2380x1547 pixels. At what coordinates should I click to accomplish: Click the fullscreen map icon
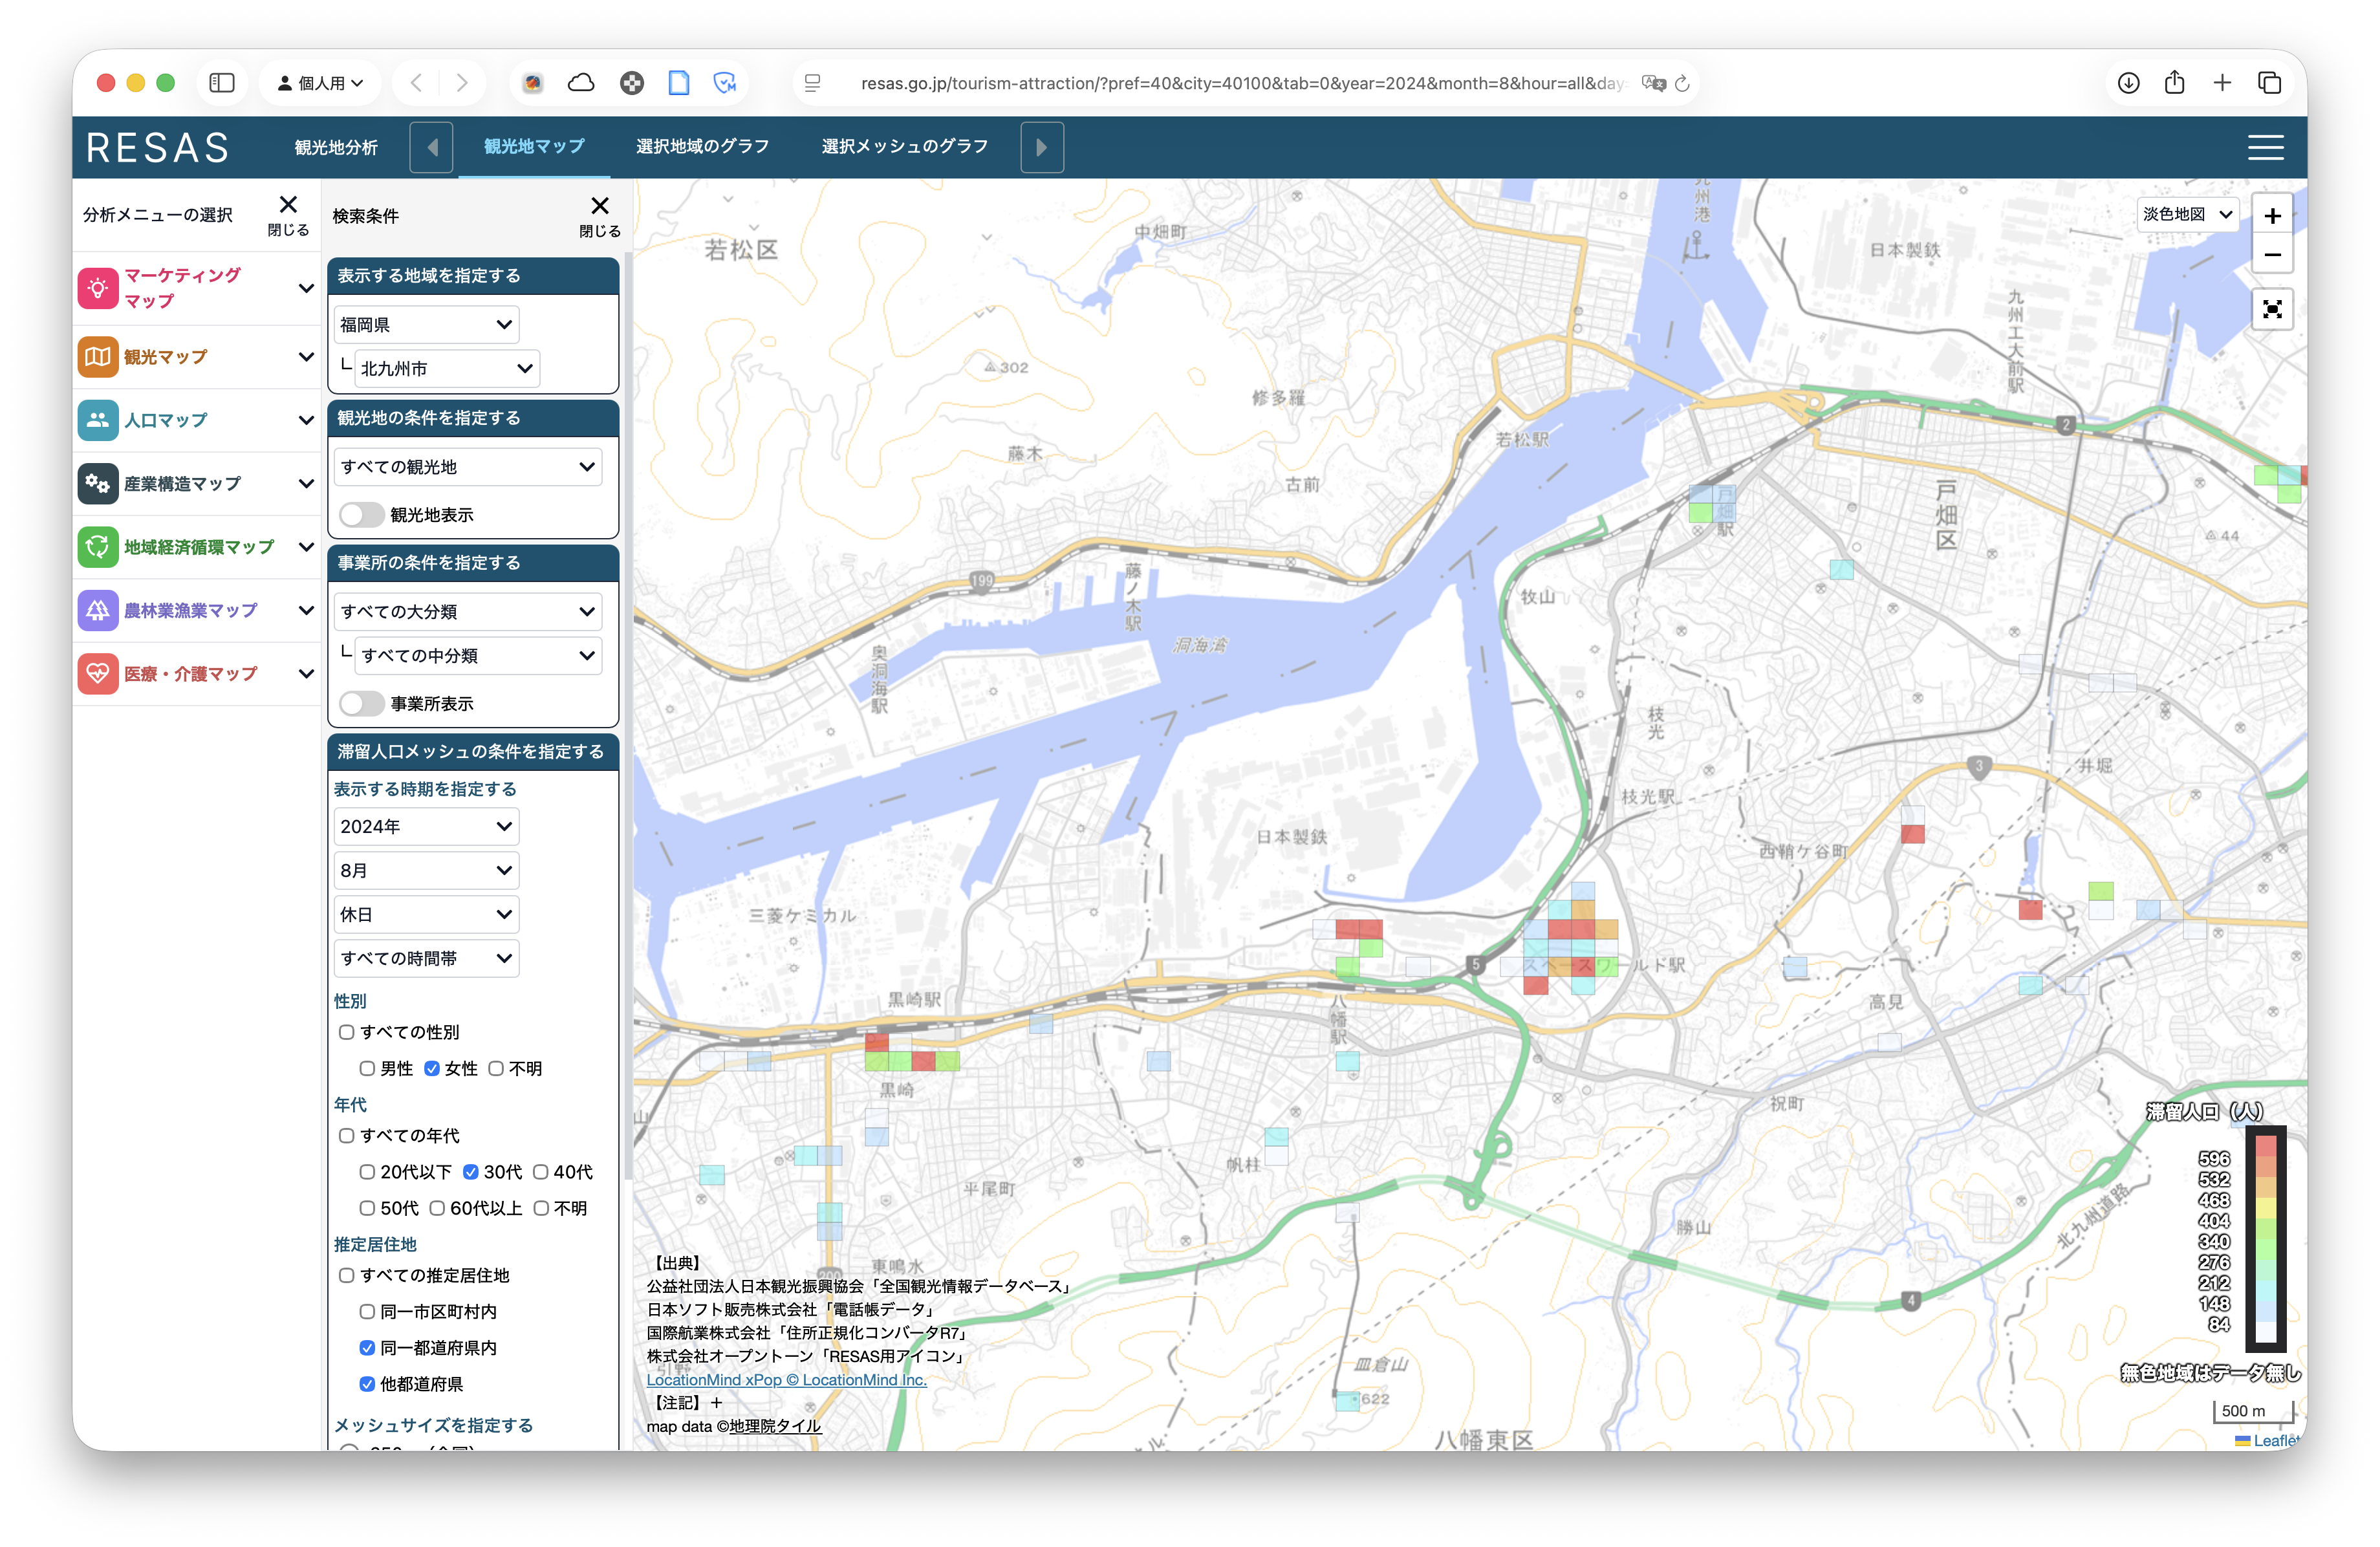pyautogui.click(x=2271, y=309)
